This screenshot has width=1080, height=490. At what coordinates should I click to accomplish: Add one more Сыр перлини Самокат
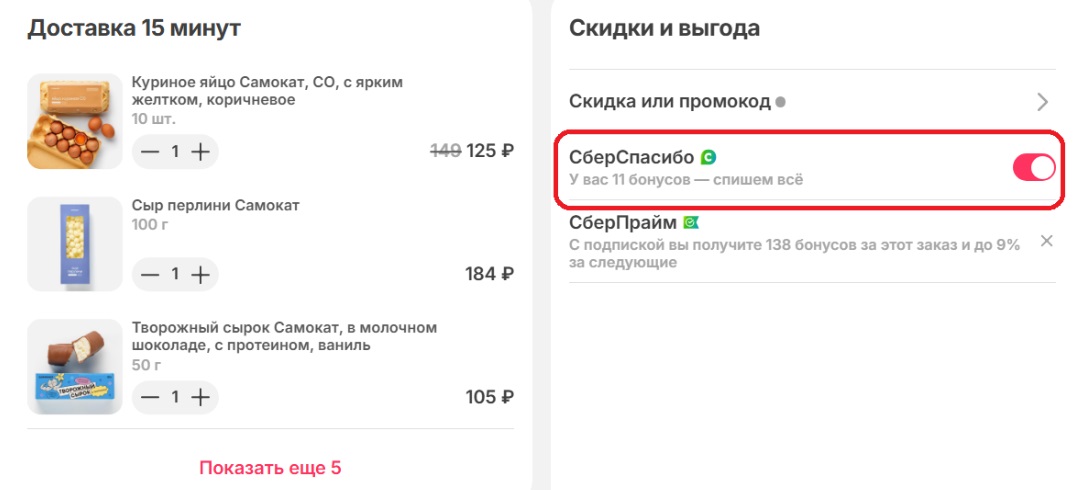[x=200, y=275]
